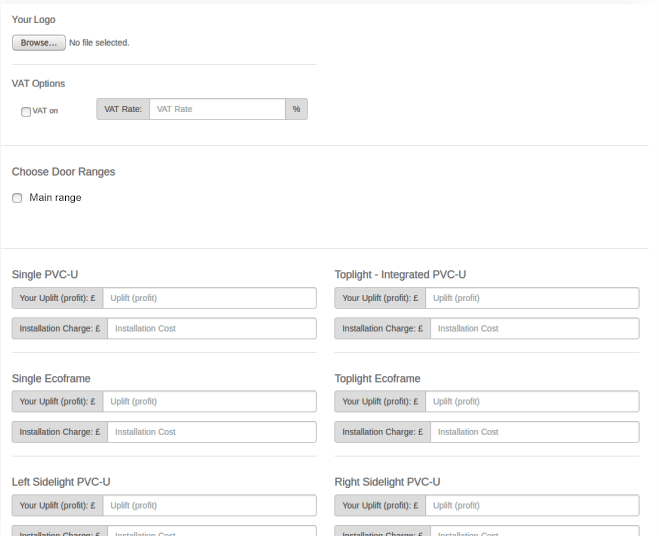Click the Main range label text
This screenshot has height=536, width=659.
[x=55, y=198]
